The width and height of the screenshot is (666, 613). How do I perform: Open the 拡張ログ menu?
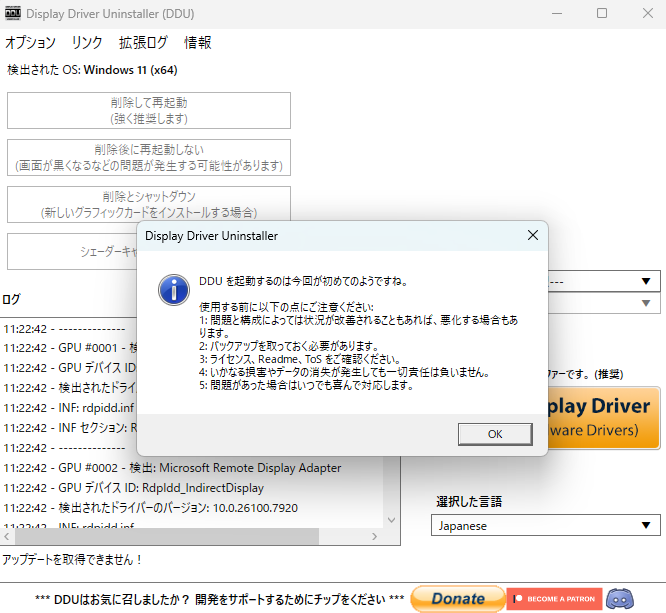click(x=143, y=43)
